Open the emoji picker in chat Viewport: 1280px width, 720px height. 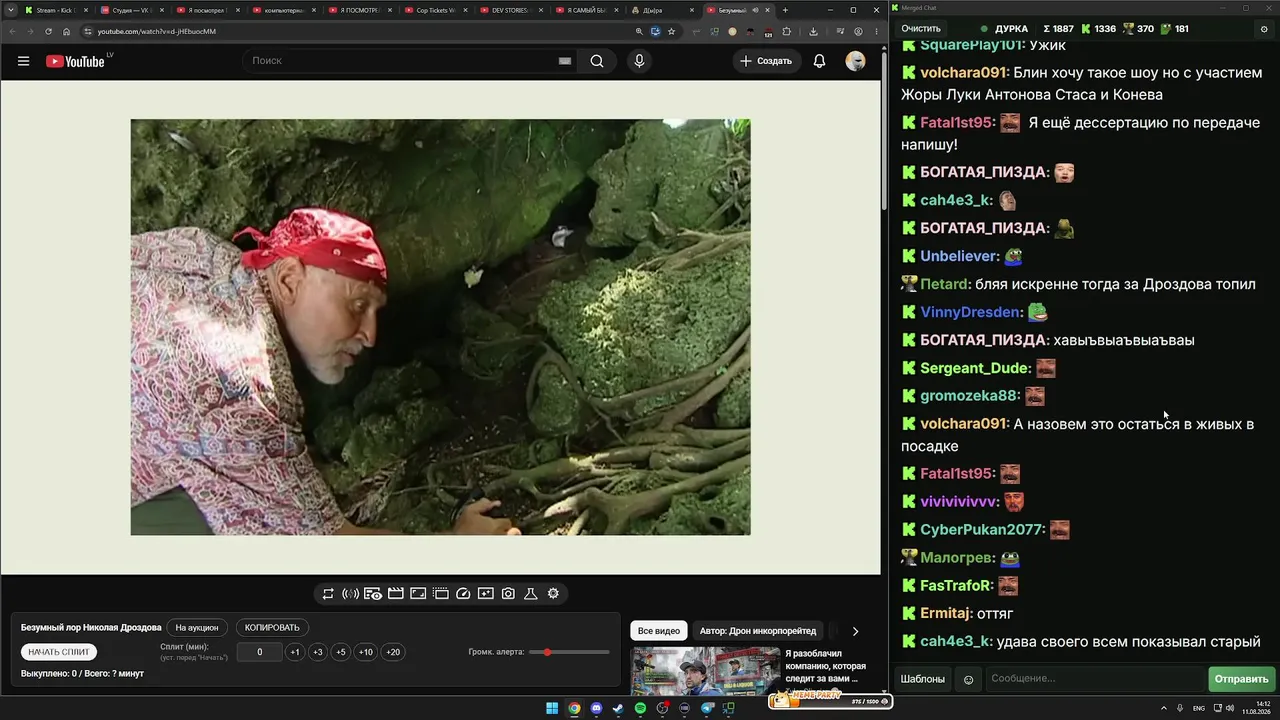click(x=968, y=679)
